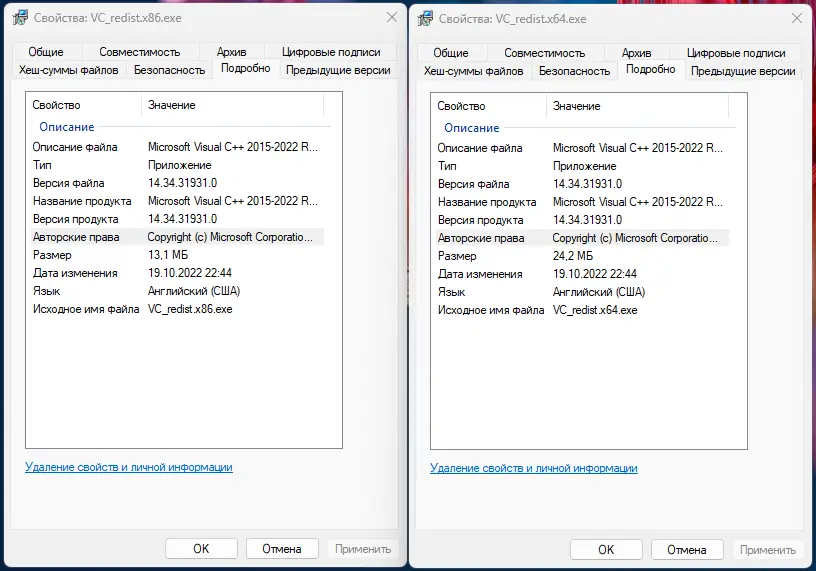Switch to Безопасность tab in x86 window
The image size is (816, 571).
pyautogui.click(x=170, y=70)
